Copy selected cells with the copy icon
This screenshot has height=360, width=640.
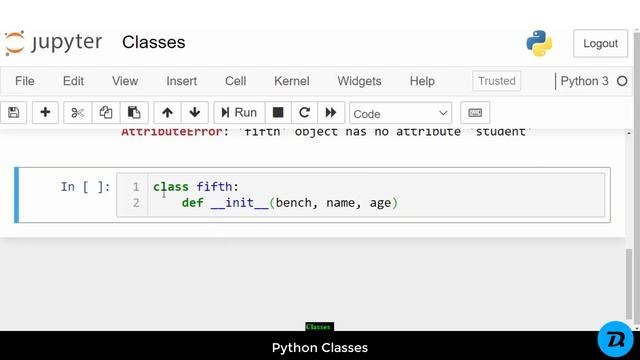pos(106,113)
